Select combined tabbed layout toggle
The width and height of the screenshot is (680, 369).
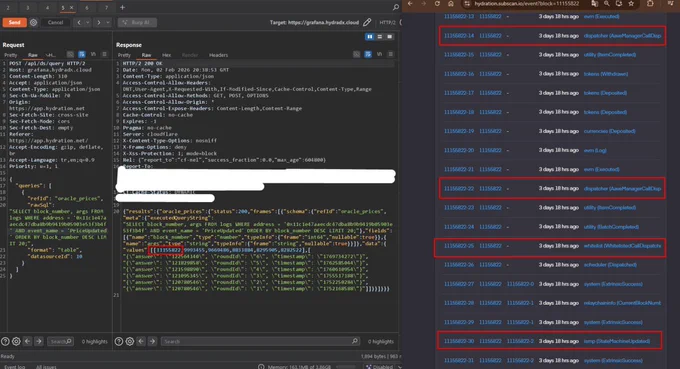tap(389, 37)
